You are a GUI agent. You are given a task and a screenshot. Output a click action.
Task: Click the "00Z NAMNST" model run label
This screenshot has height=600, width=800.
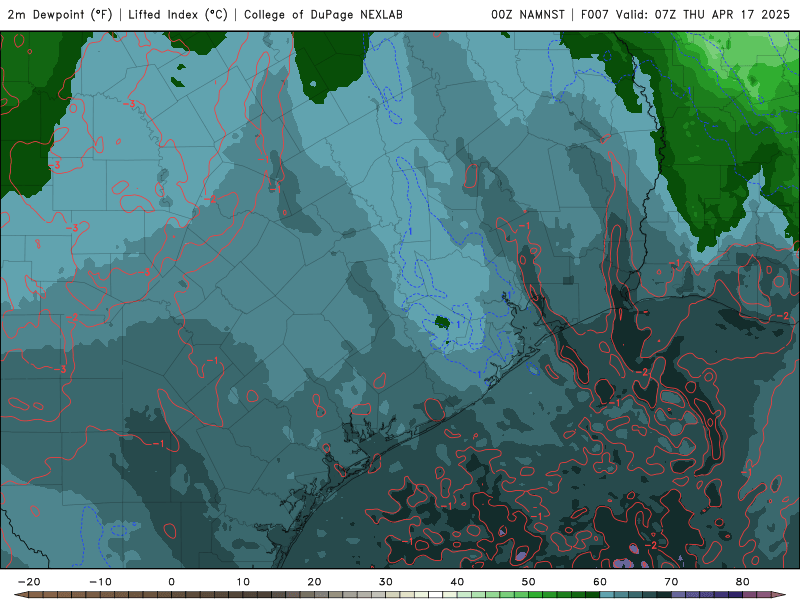pos(528,15)
